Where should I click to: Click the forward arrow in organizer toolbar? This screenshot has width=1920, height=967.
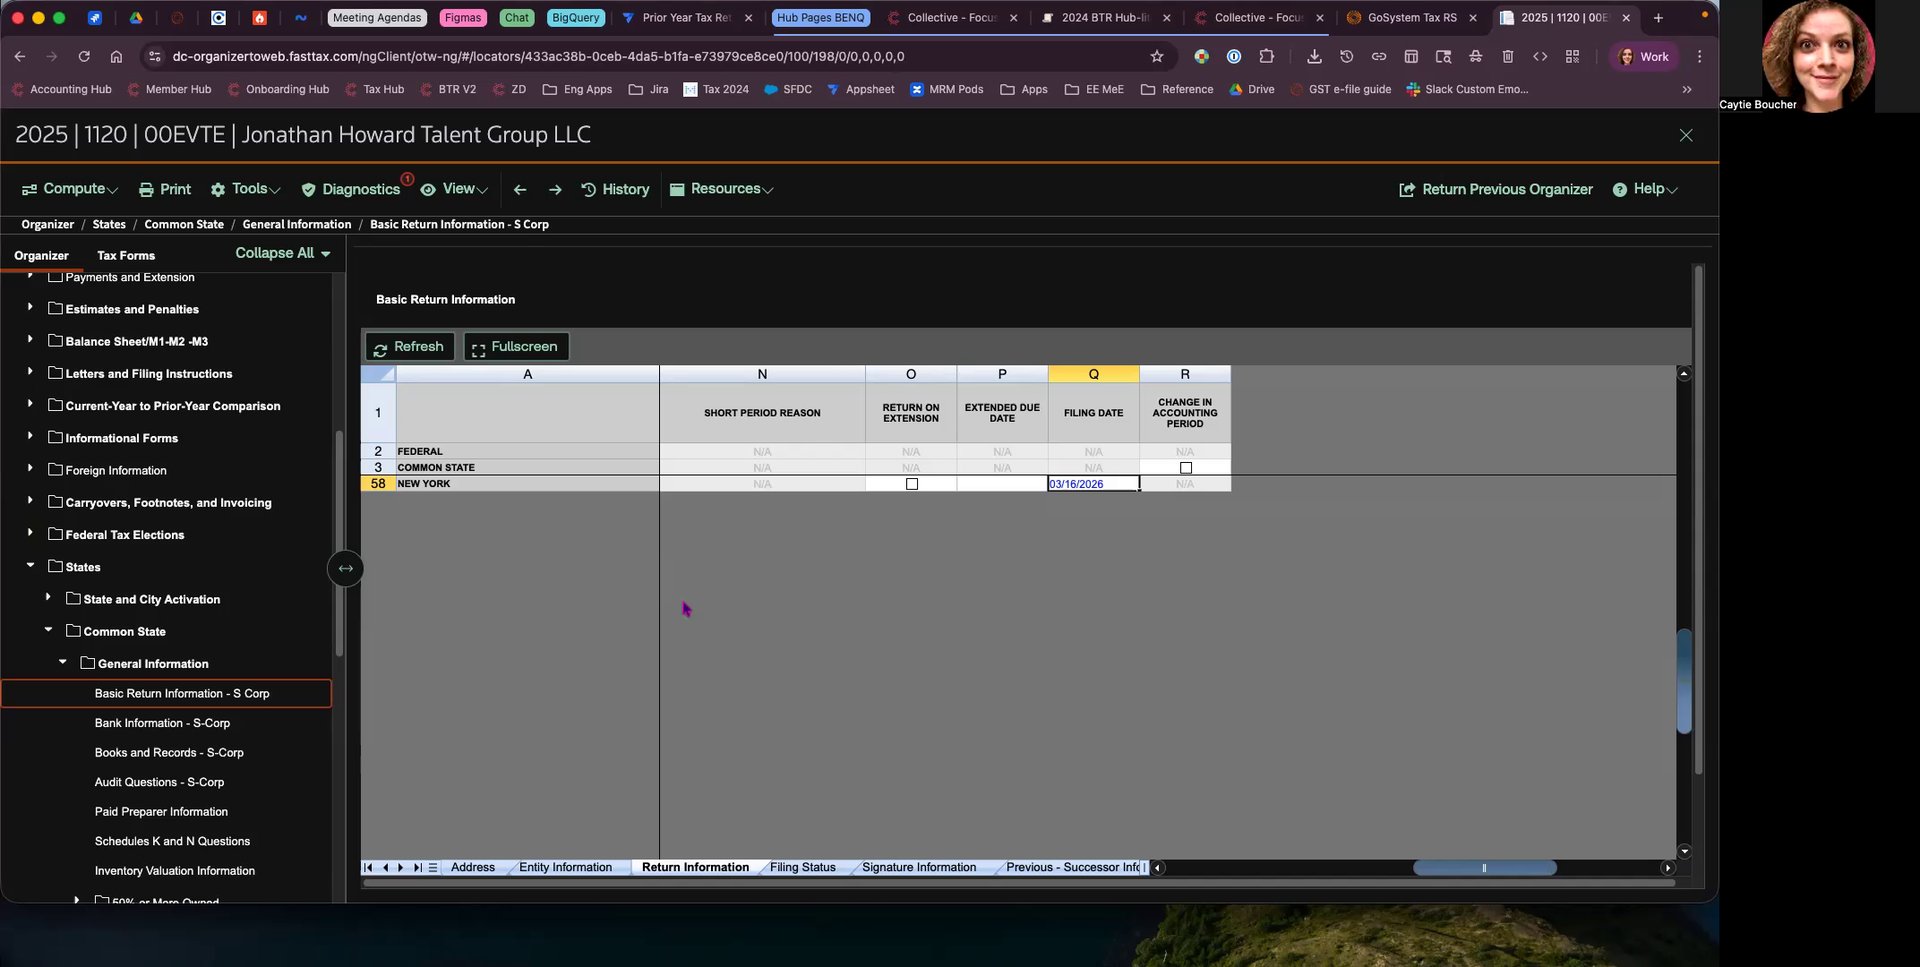click(x=555, y=189)
